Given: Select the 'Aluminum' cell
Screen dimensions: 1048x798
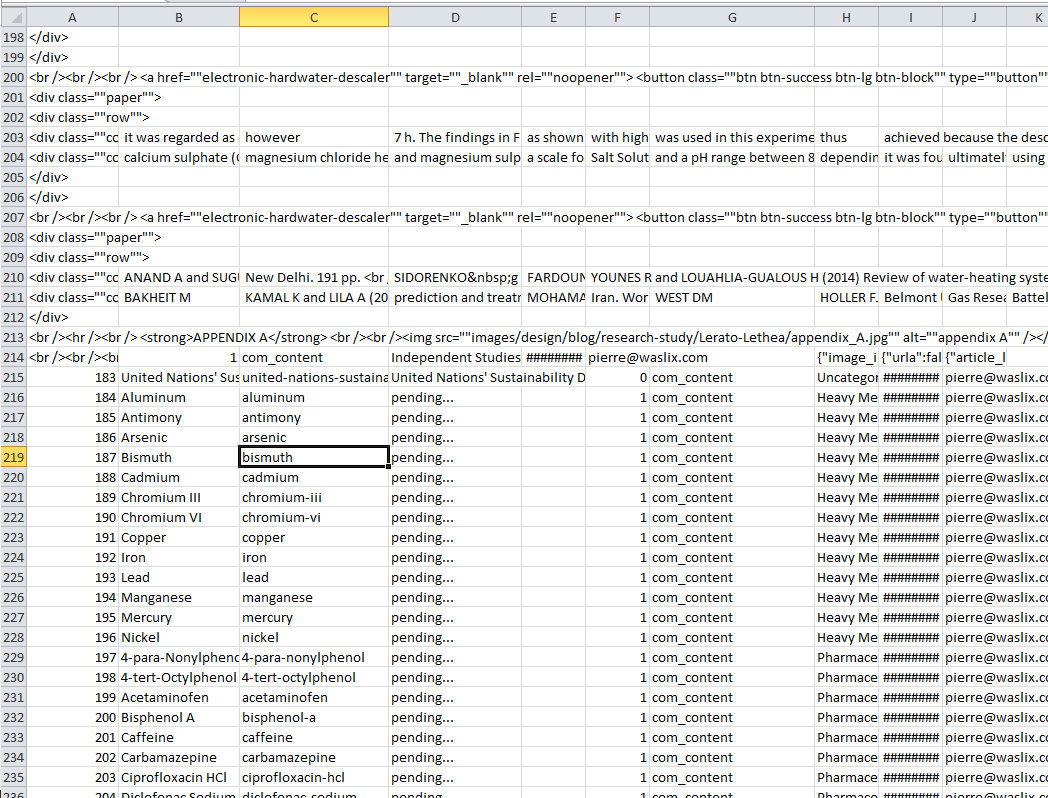Looking at the screenshot, I should [179, 398].
